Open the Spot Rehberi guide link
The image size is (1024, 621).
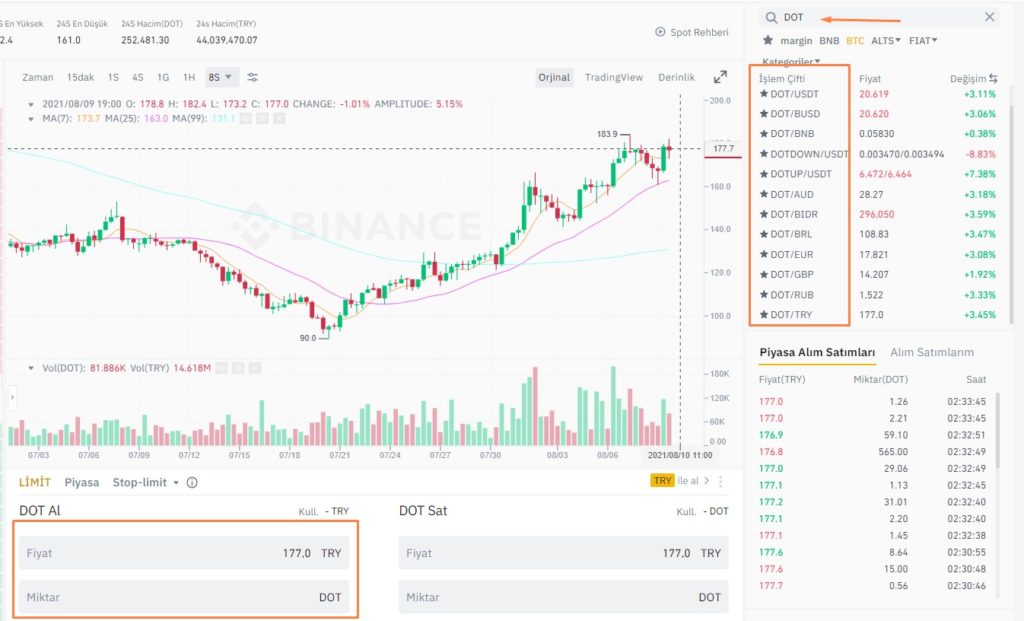(x=699, y=32)
